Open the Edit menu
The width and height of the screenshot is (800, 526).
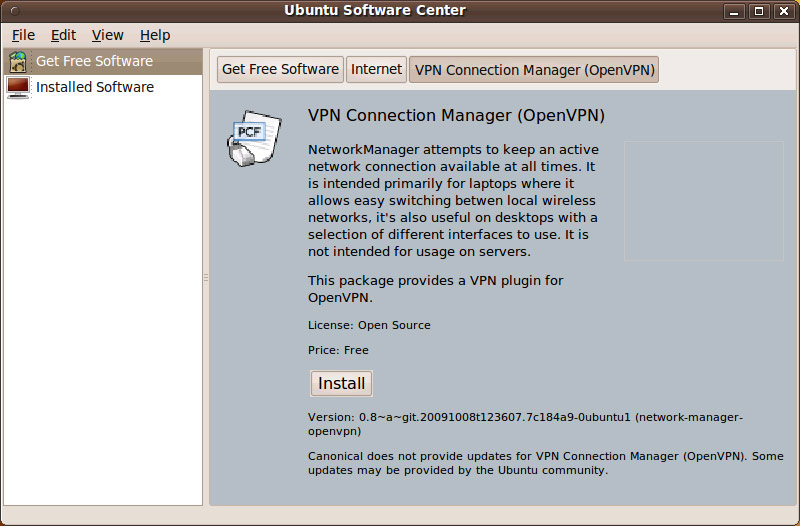tap(63, 35)
